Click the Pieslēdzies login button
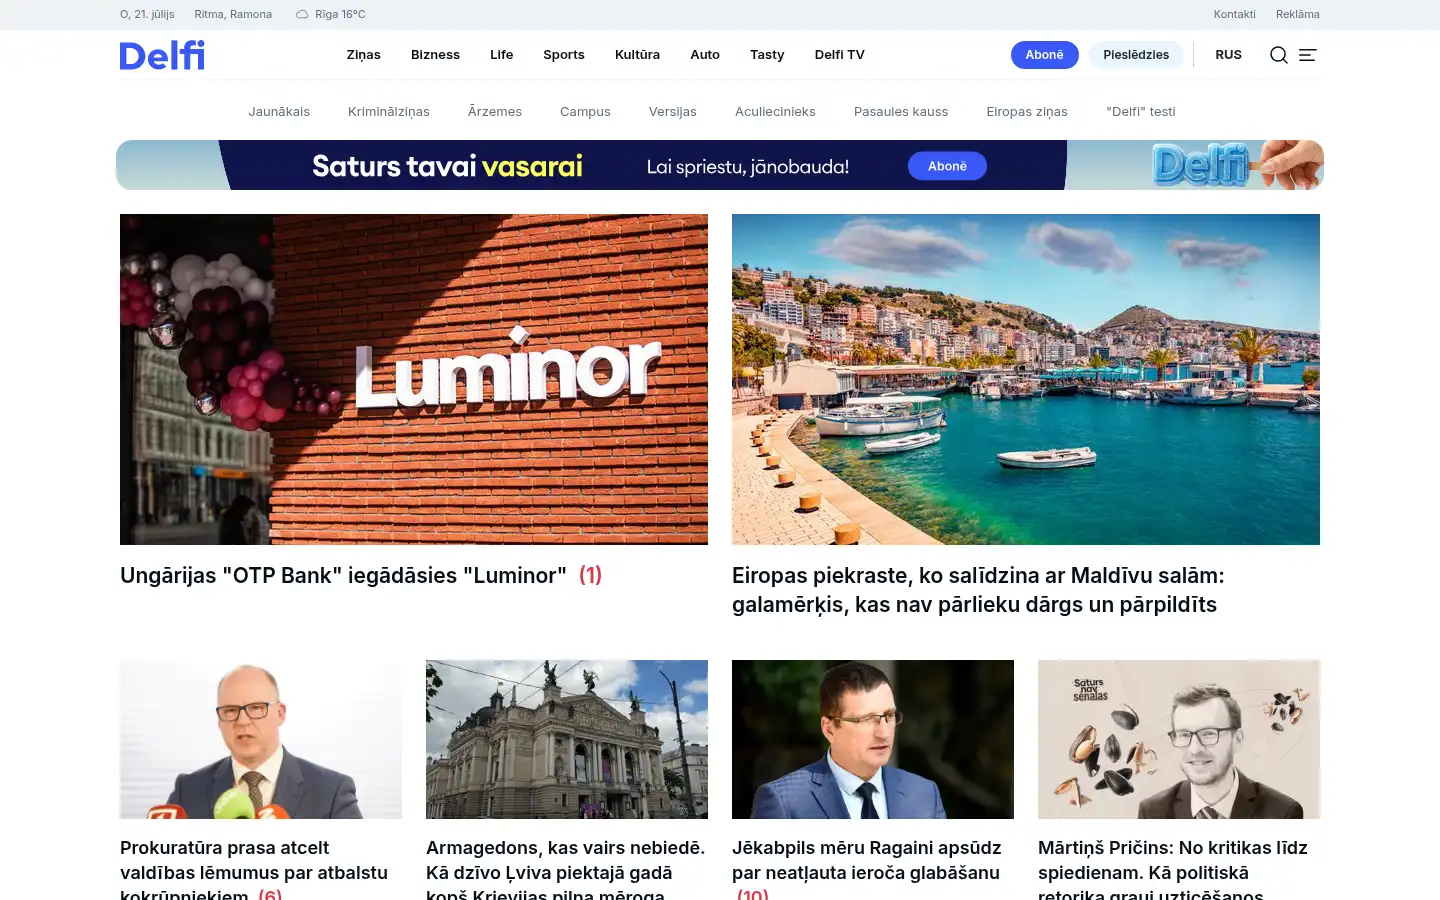This screenshot has width=1440, height=900. pos(1136,55)
